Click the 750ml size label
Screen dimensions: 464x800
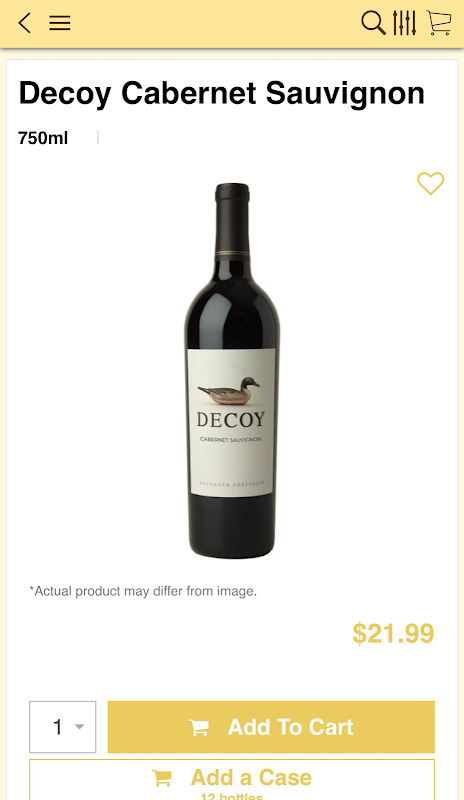(x=43, y=138)
